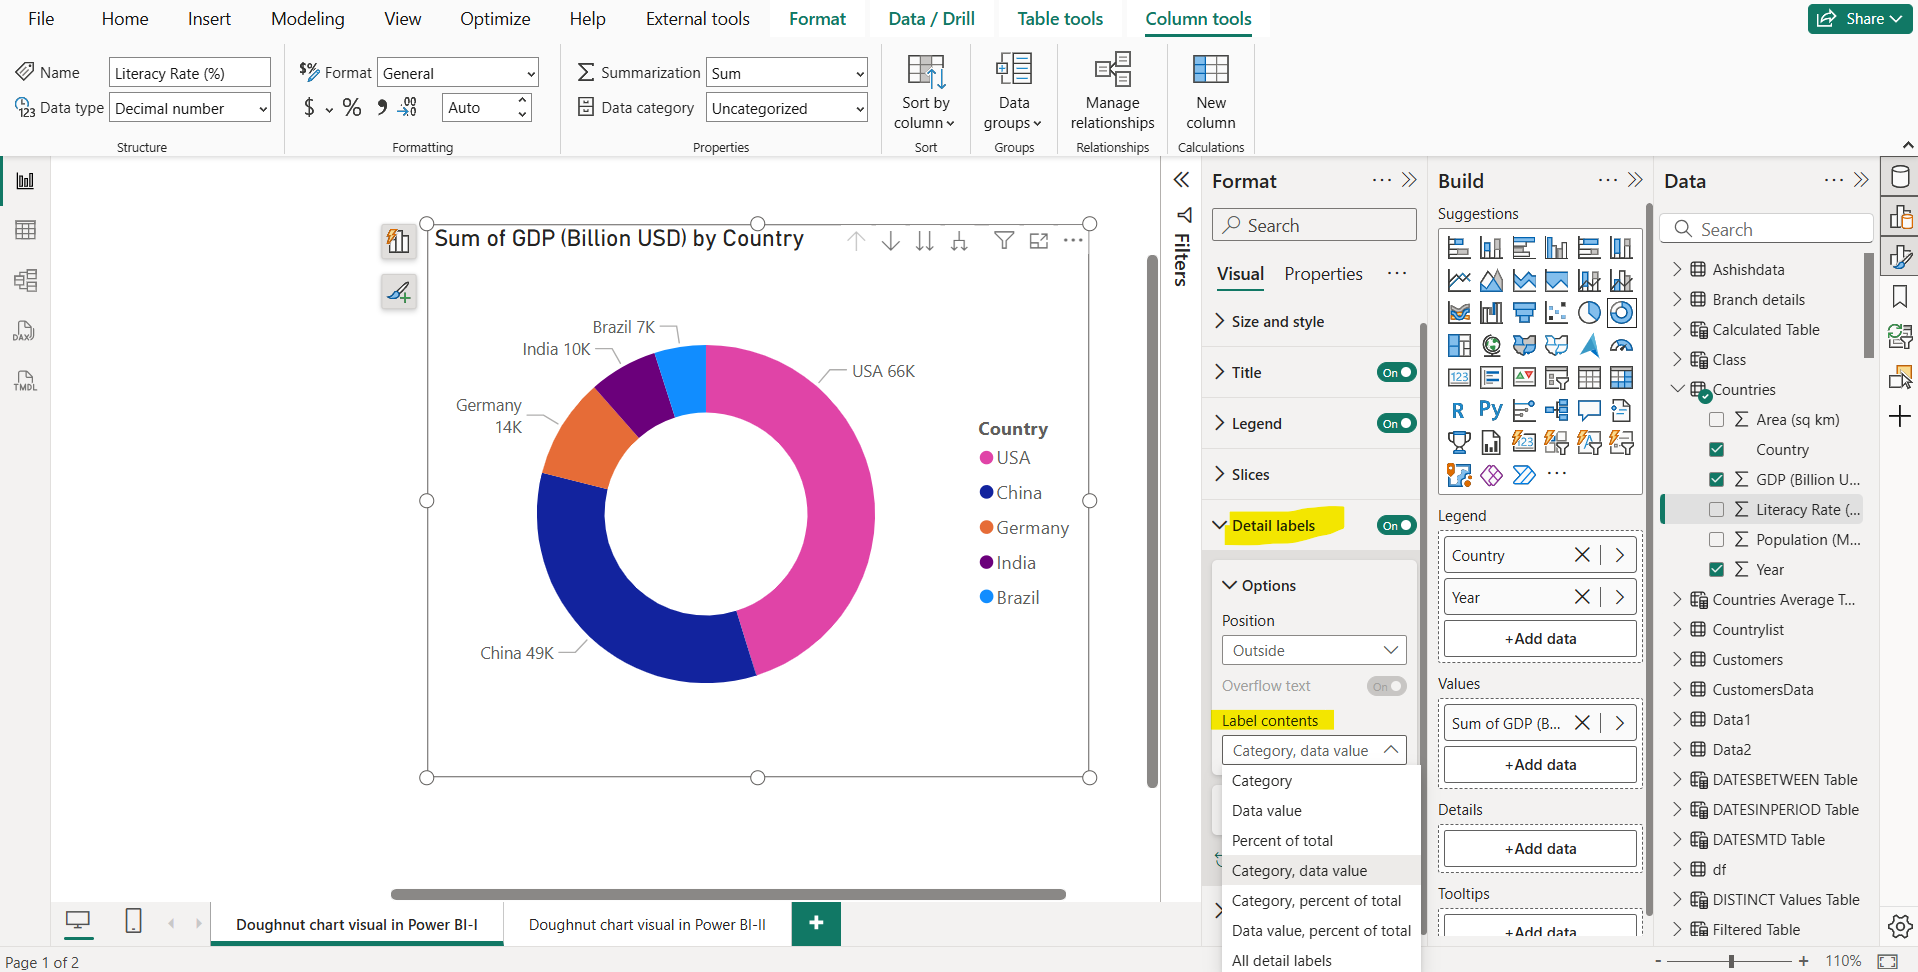The width and height of the screenshot is (1918, 972).
Task: Select the gauge visual in suggestions
Action: pyautogui.click(x=1622, y=346)
